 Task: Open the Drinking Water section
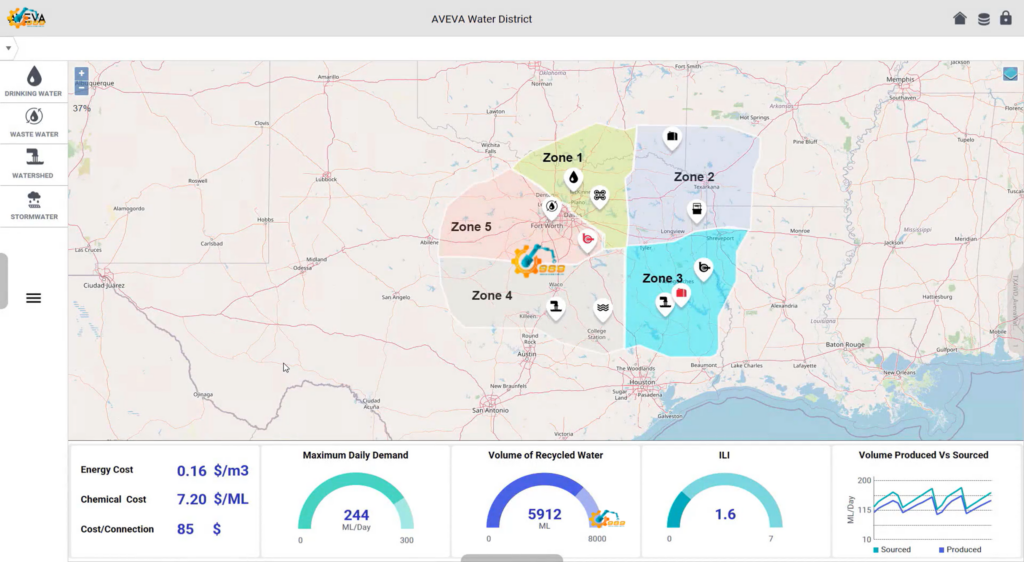coord(34,81)
